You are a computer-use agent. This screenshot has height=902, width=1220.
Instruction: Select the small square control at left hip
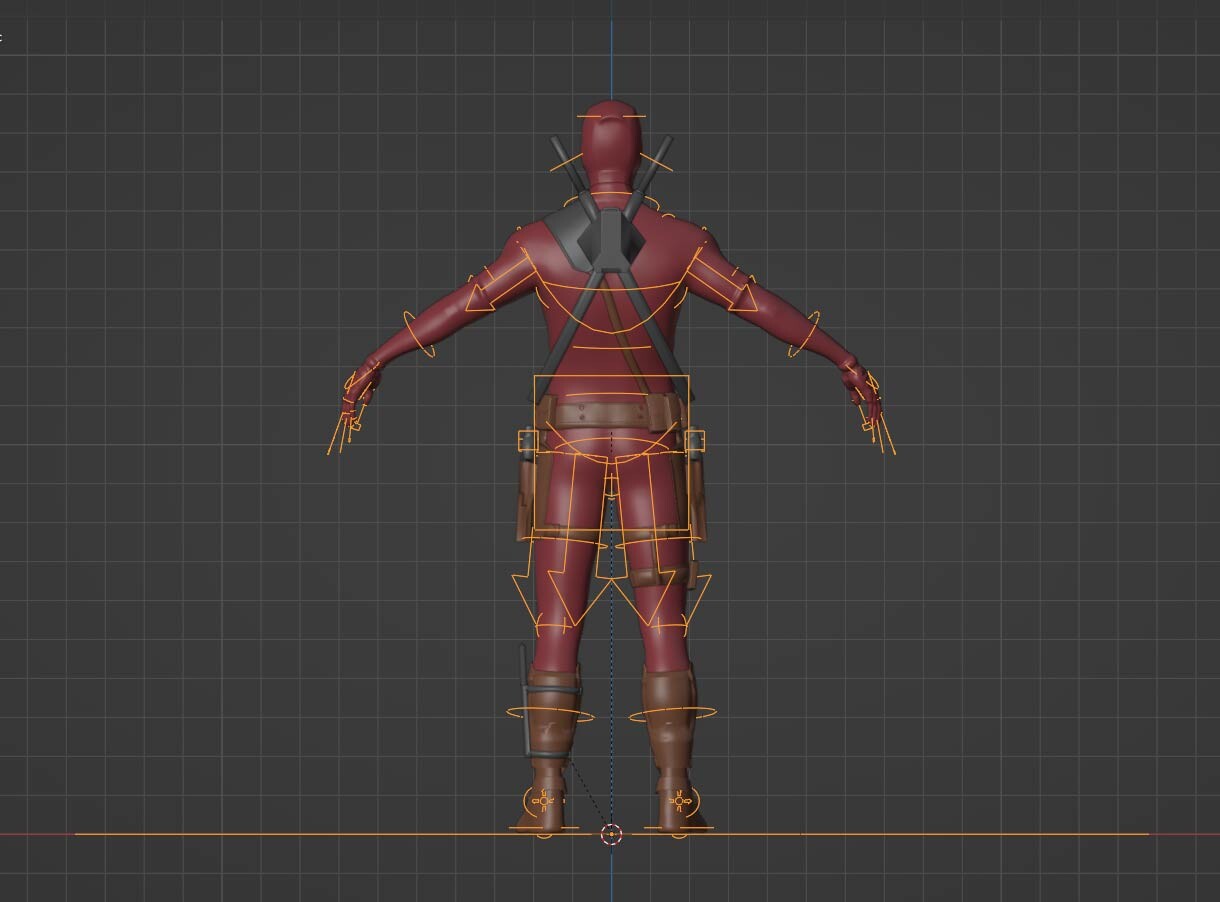(527, 440)
